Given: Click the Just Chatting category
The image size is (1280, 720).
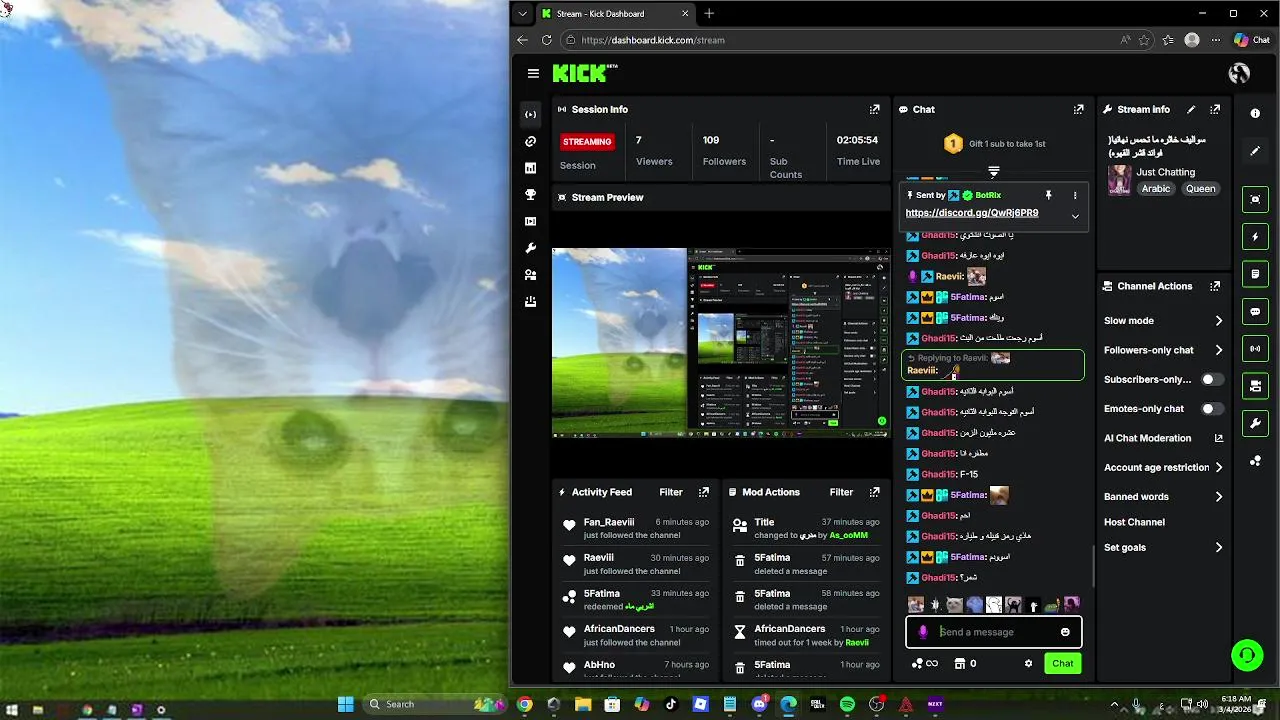Looking at the screenshot, I should click(x=1165, y=172).
